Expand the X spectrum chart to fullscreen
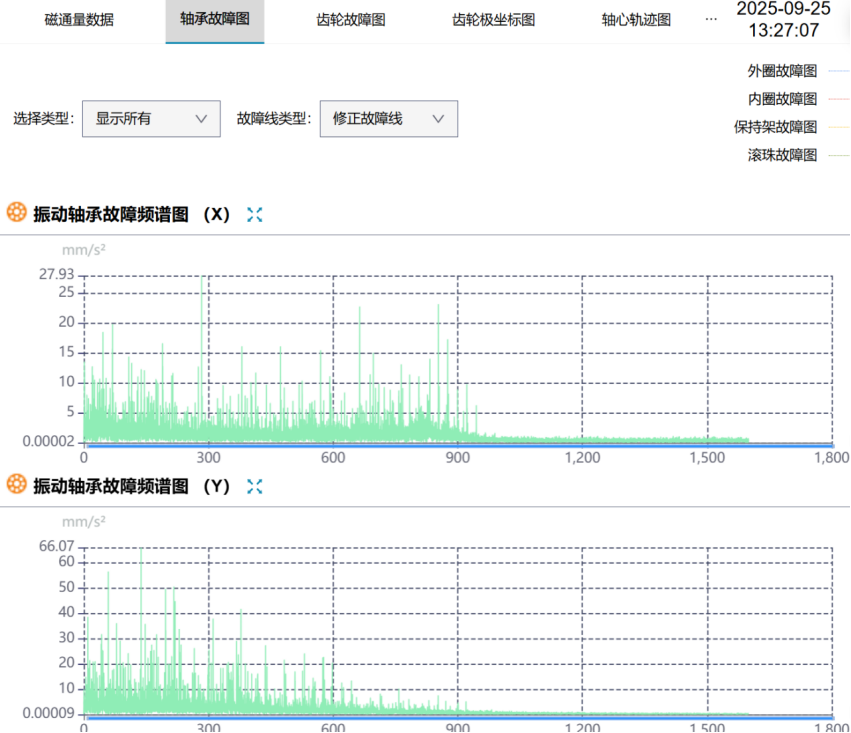This screenshot has width=851, height=733. pos(255,215)
